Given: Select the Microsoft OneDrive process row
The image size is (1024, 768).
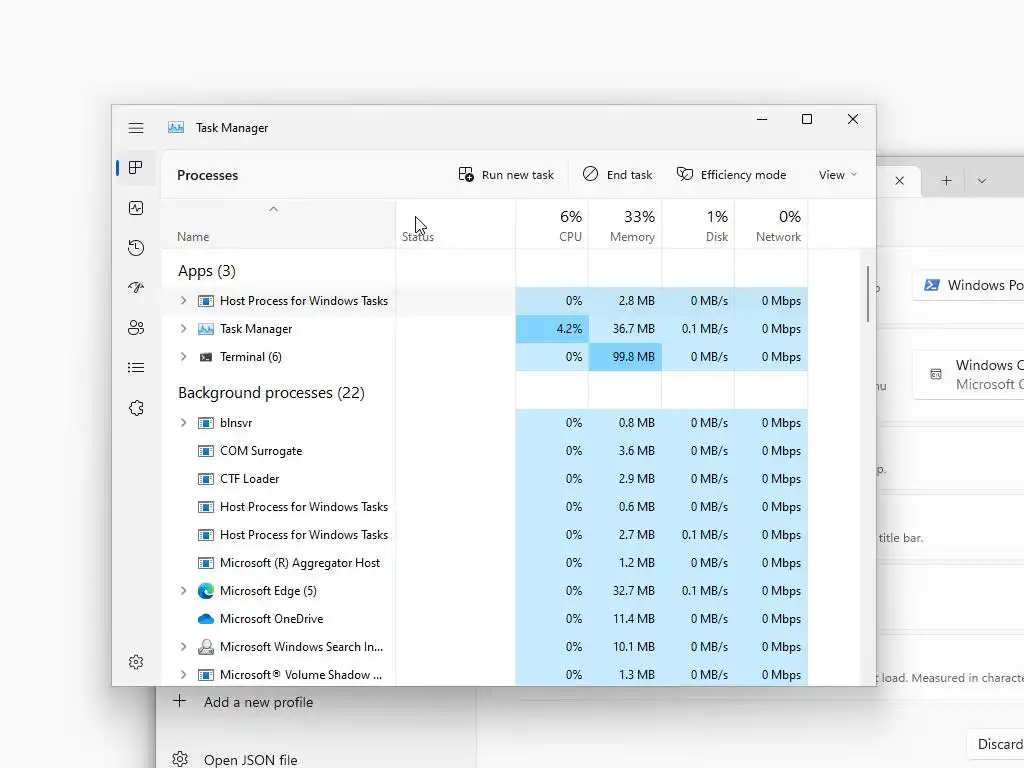Looking at the screenshot, I should 485,619.
